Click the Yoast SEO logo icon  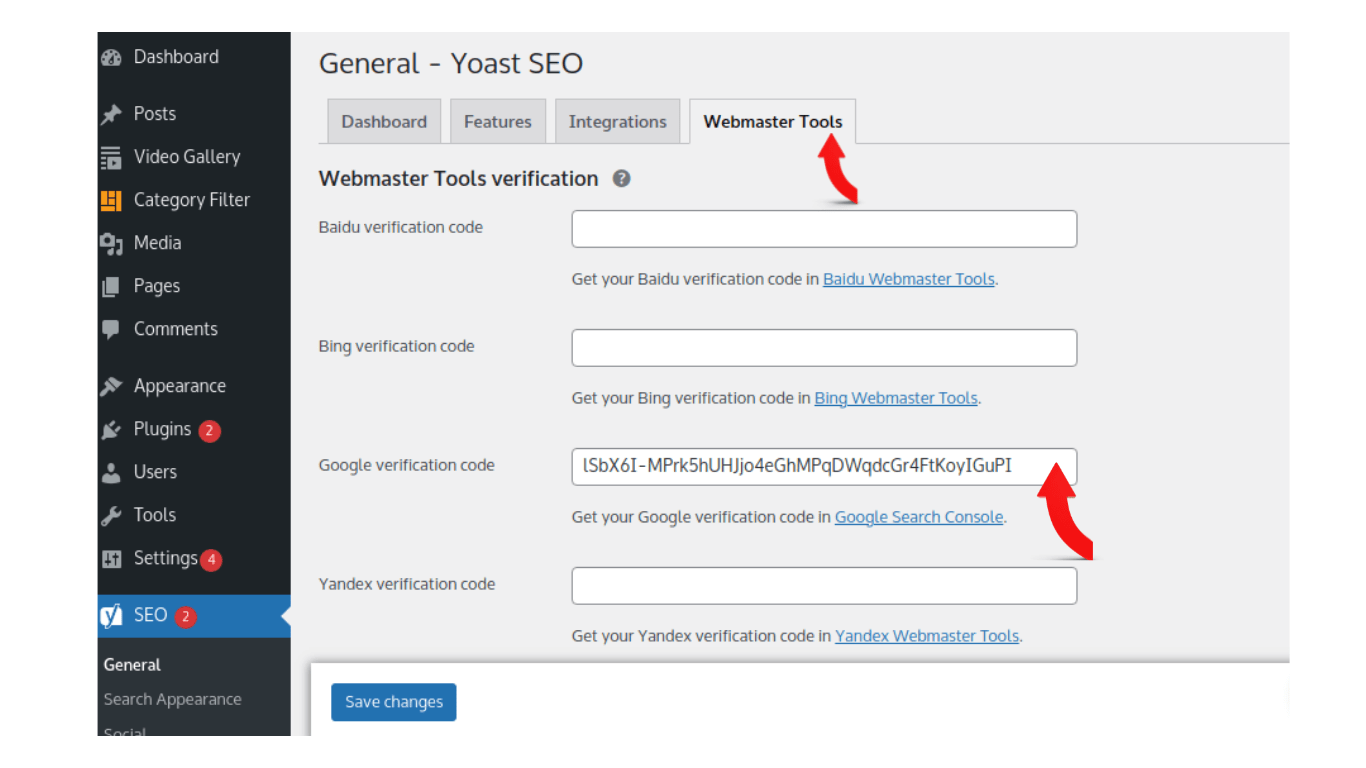pyautogui.click(x=111, y=616)
